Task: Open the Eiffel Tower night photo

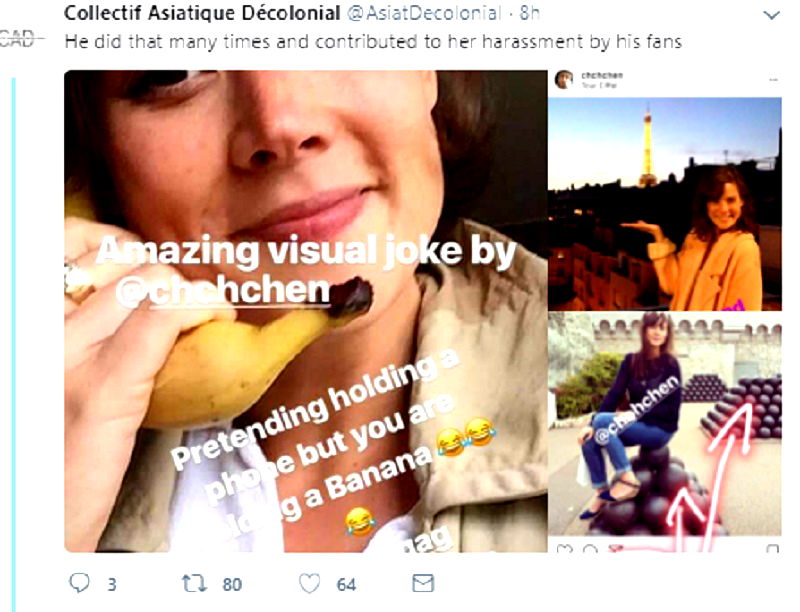Action: (x=665, y=204)
